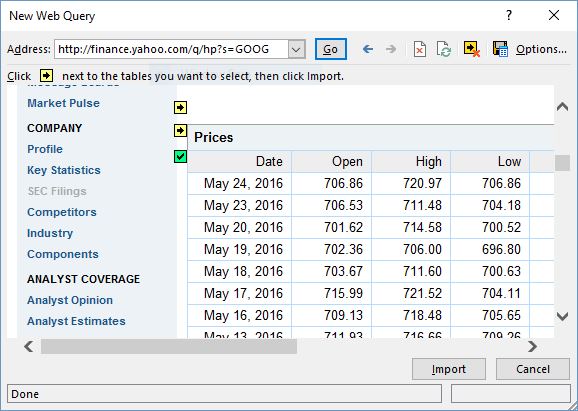578x411 pixels.
Task: Open the Analyst Estimates link
Action: pos(76,321)
